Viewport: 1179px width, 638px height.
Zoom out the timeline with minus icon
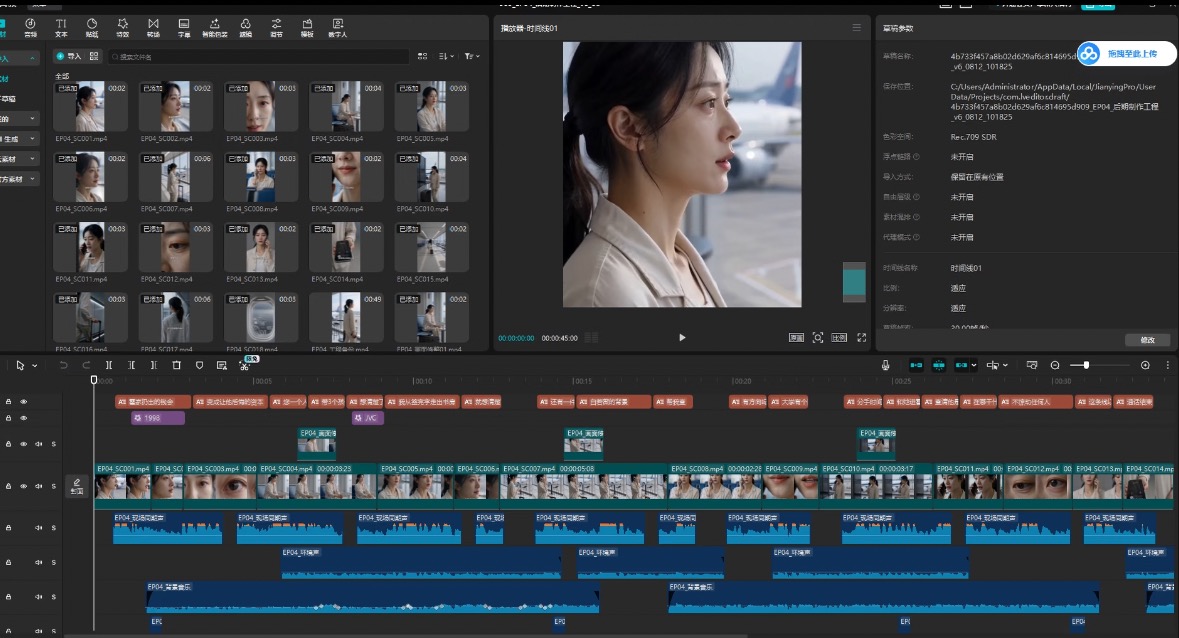[1055, 365]
